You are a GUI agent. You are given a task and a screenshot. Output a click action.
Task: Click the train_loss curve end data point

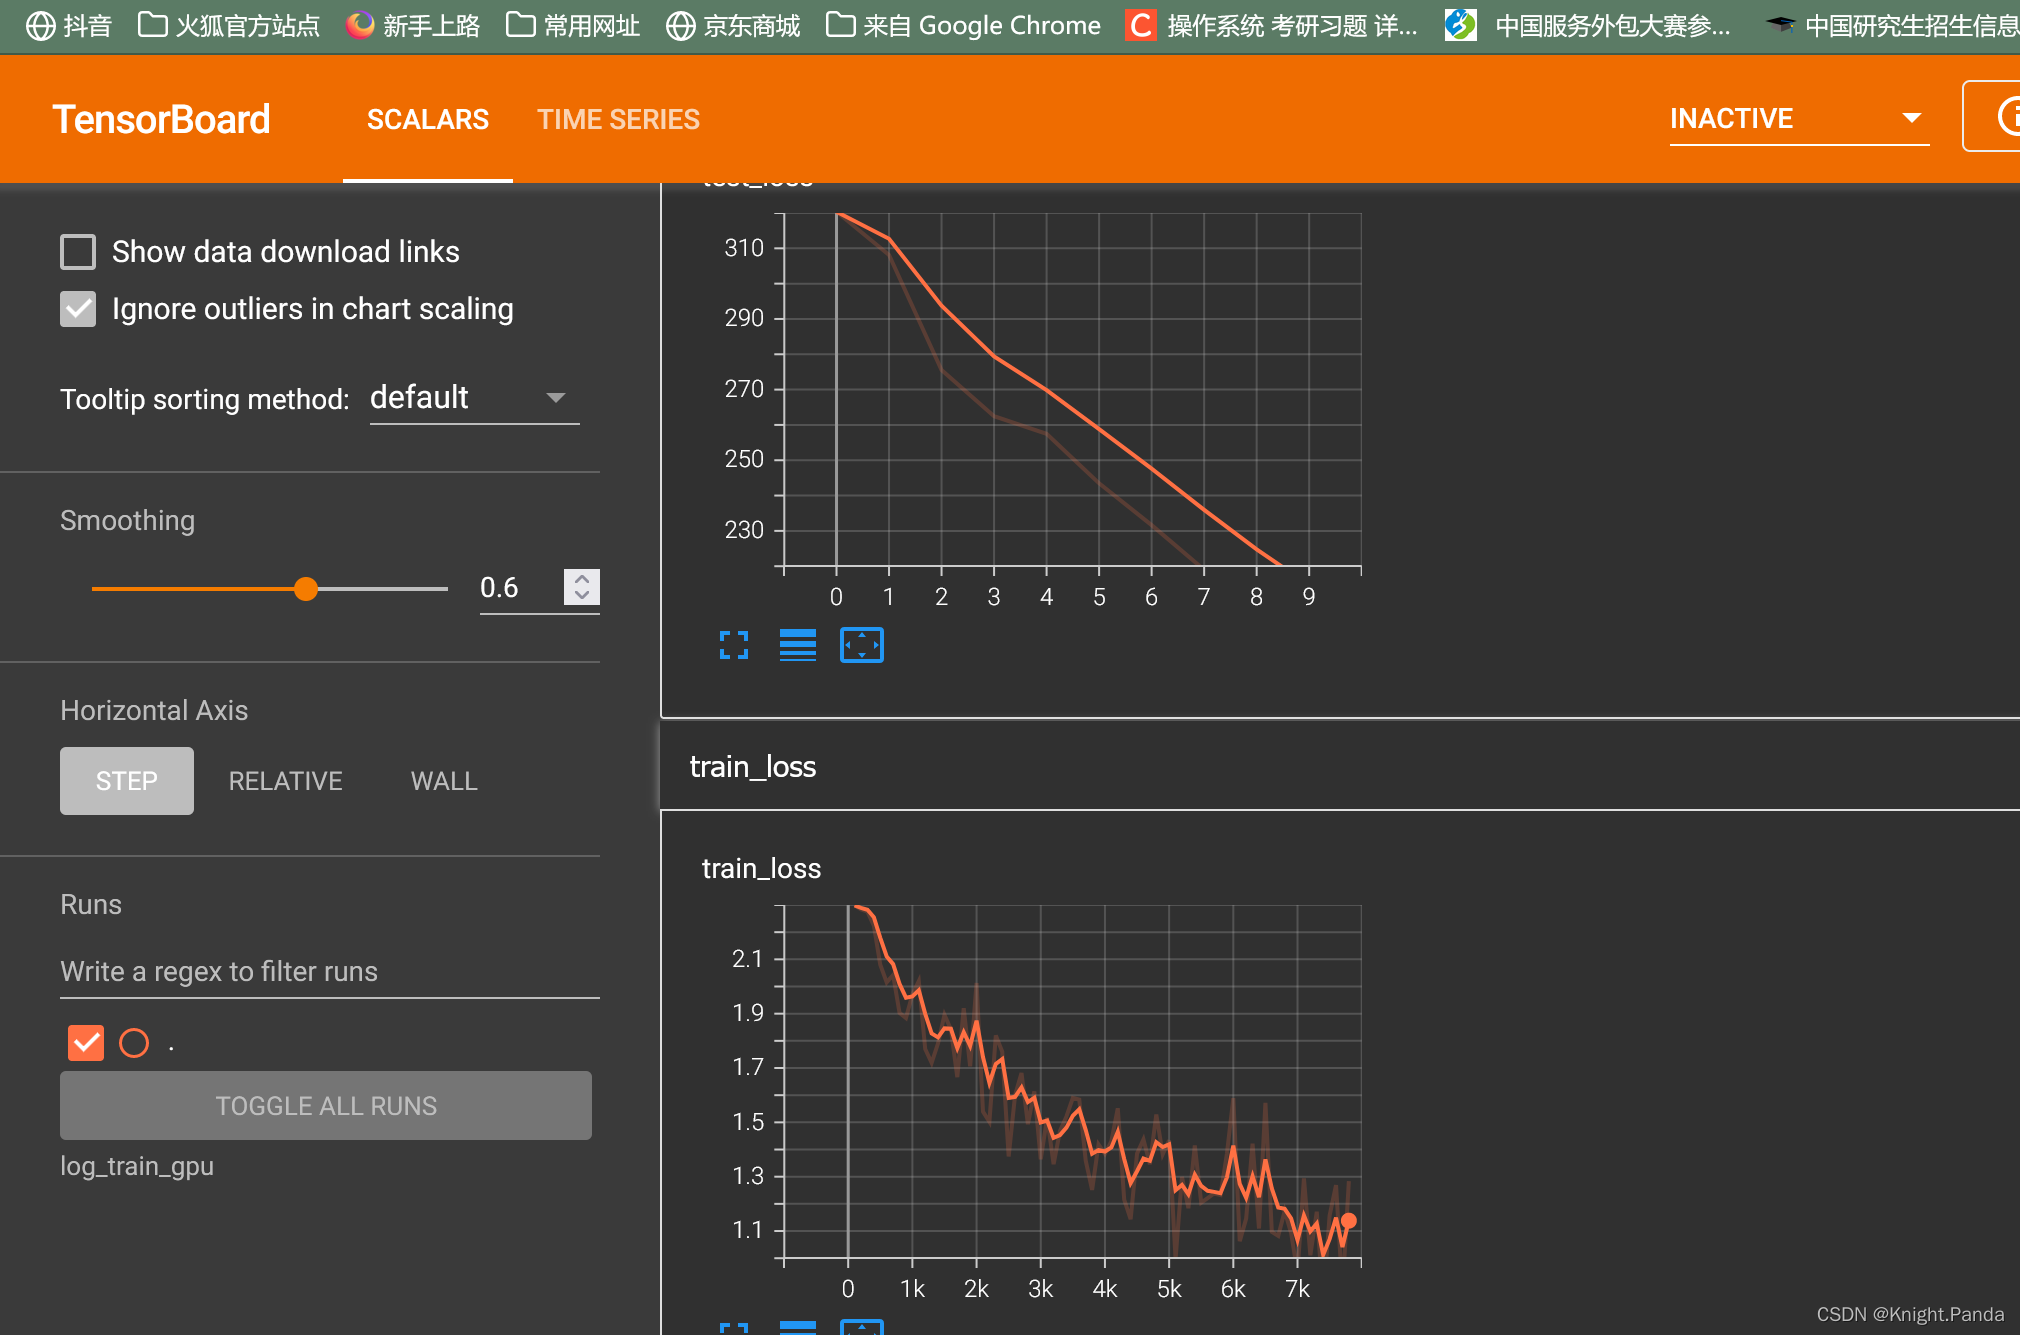1349,1220
